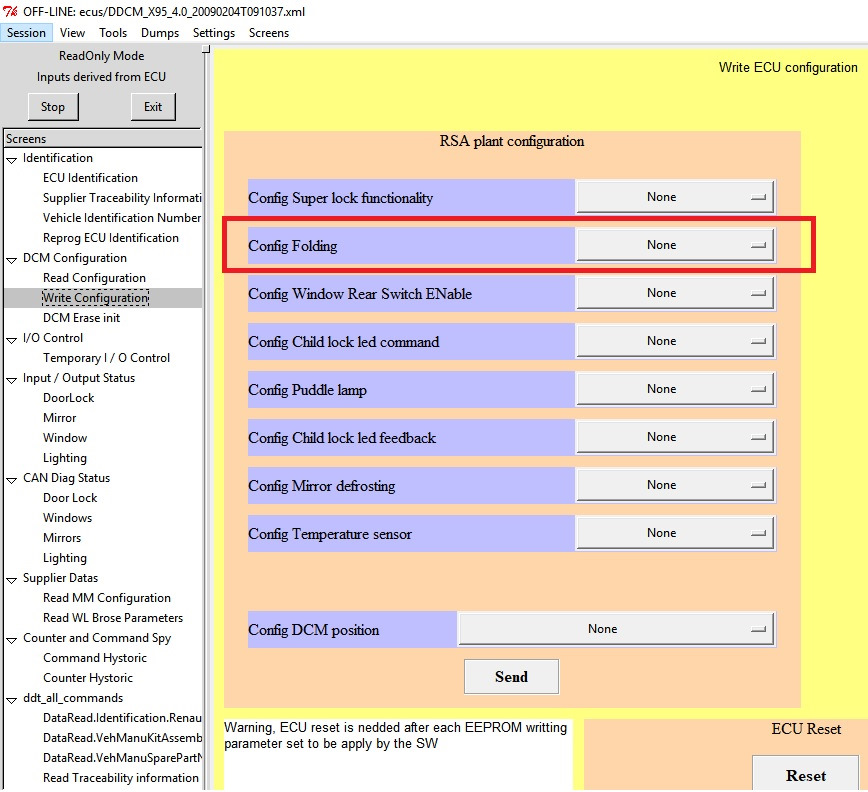Click the application icon in title bar
The image size is (868, 792).
[11, 10]
